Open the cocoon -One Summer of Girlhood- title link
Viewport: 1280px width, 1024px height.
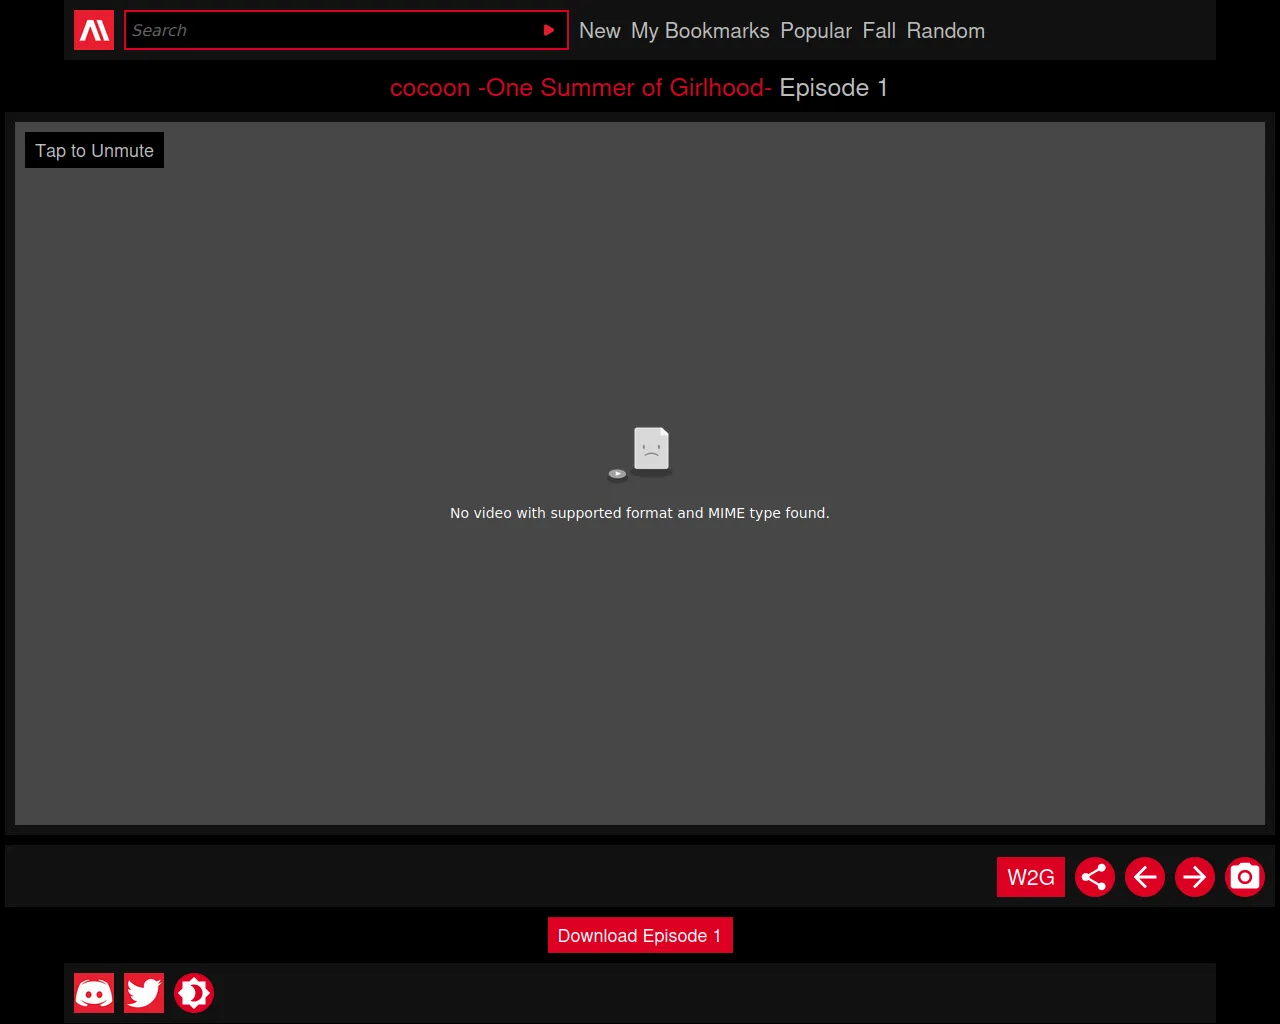(x=580, y=88)
